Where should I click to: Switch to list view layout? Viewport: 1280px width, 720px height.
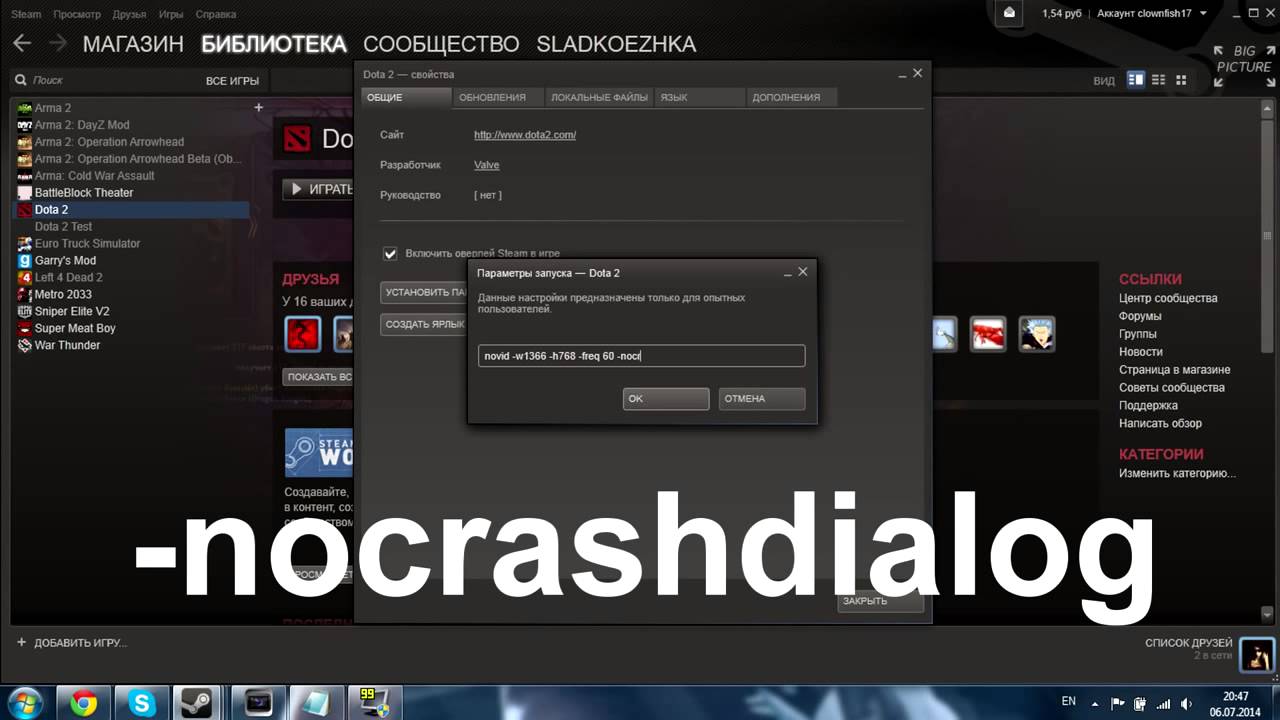[x=1158, y=80]
